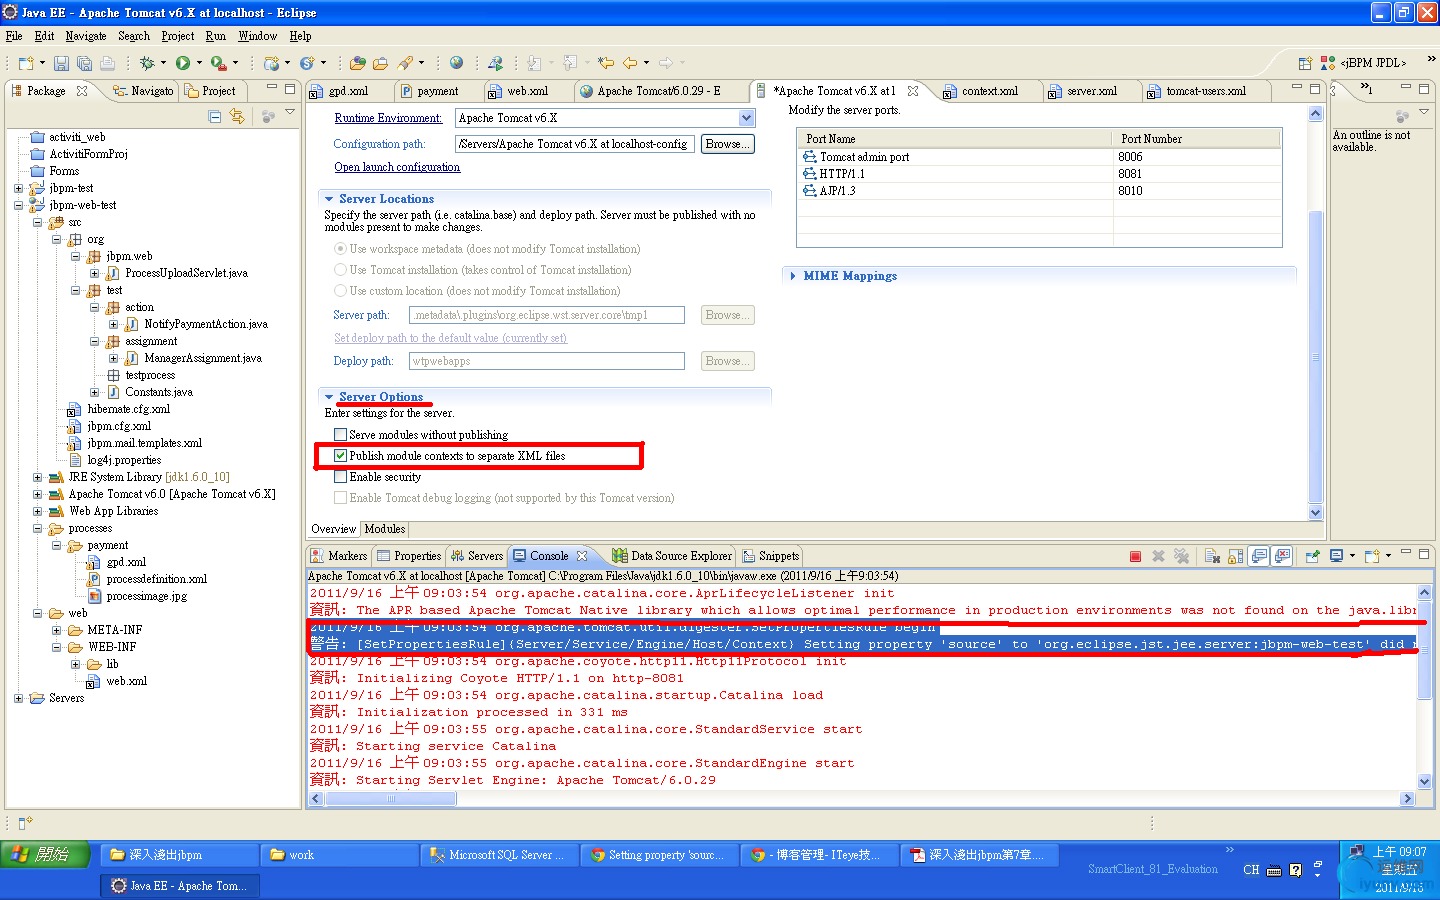Click Browse next to Configuration path

tap(727, 144)
